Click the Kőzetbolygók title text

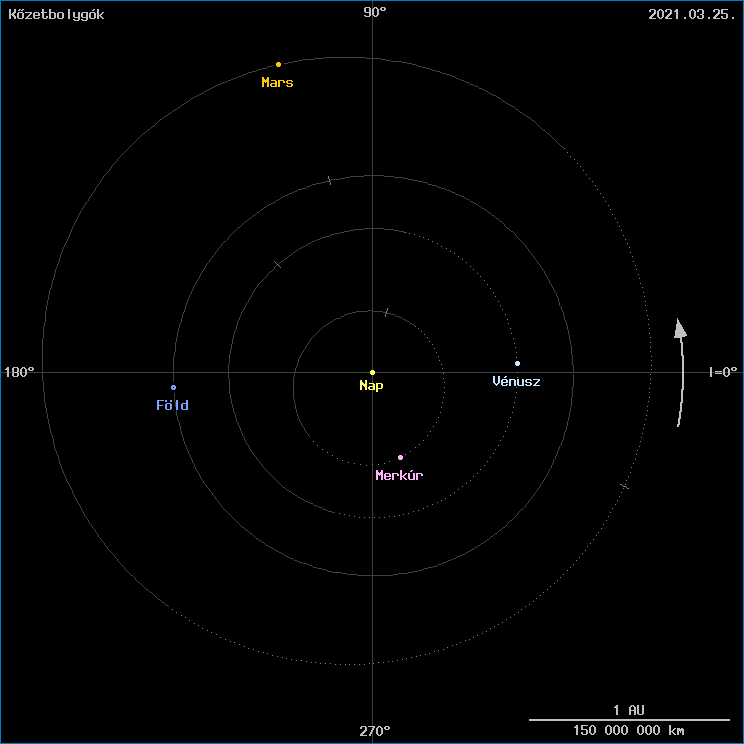(x=56, y=15)
